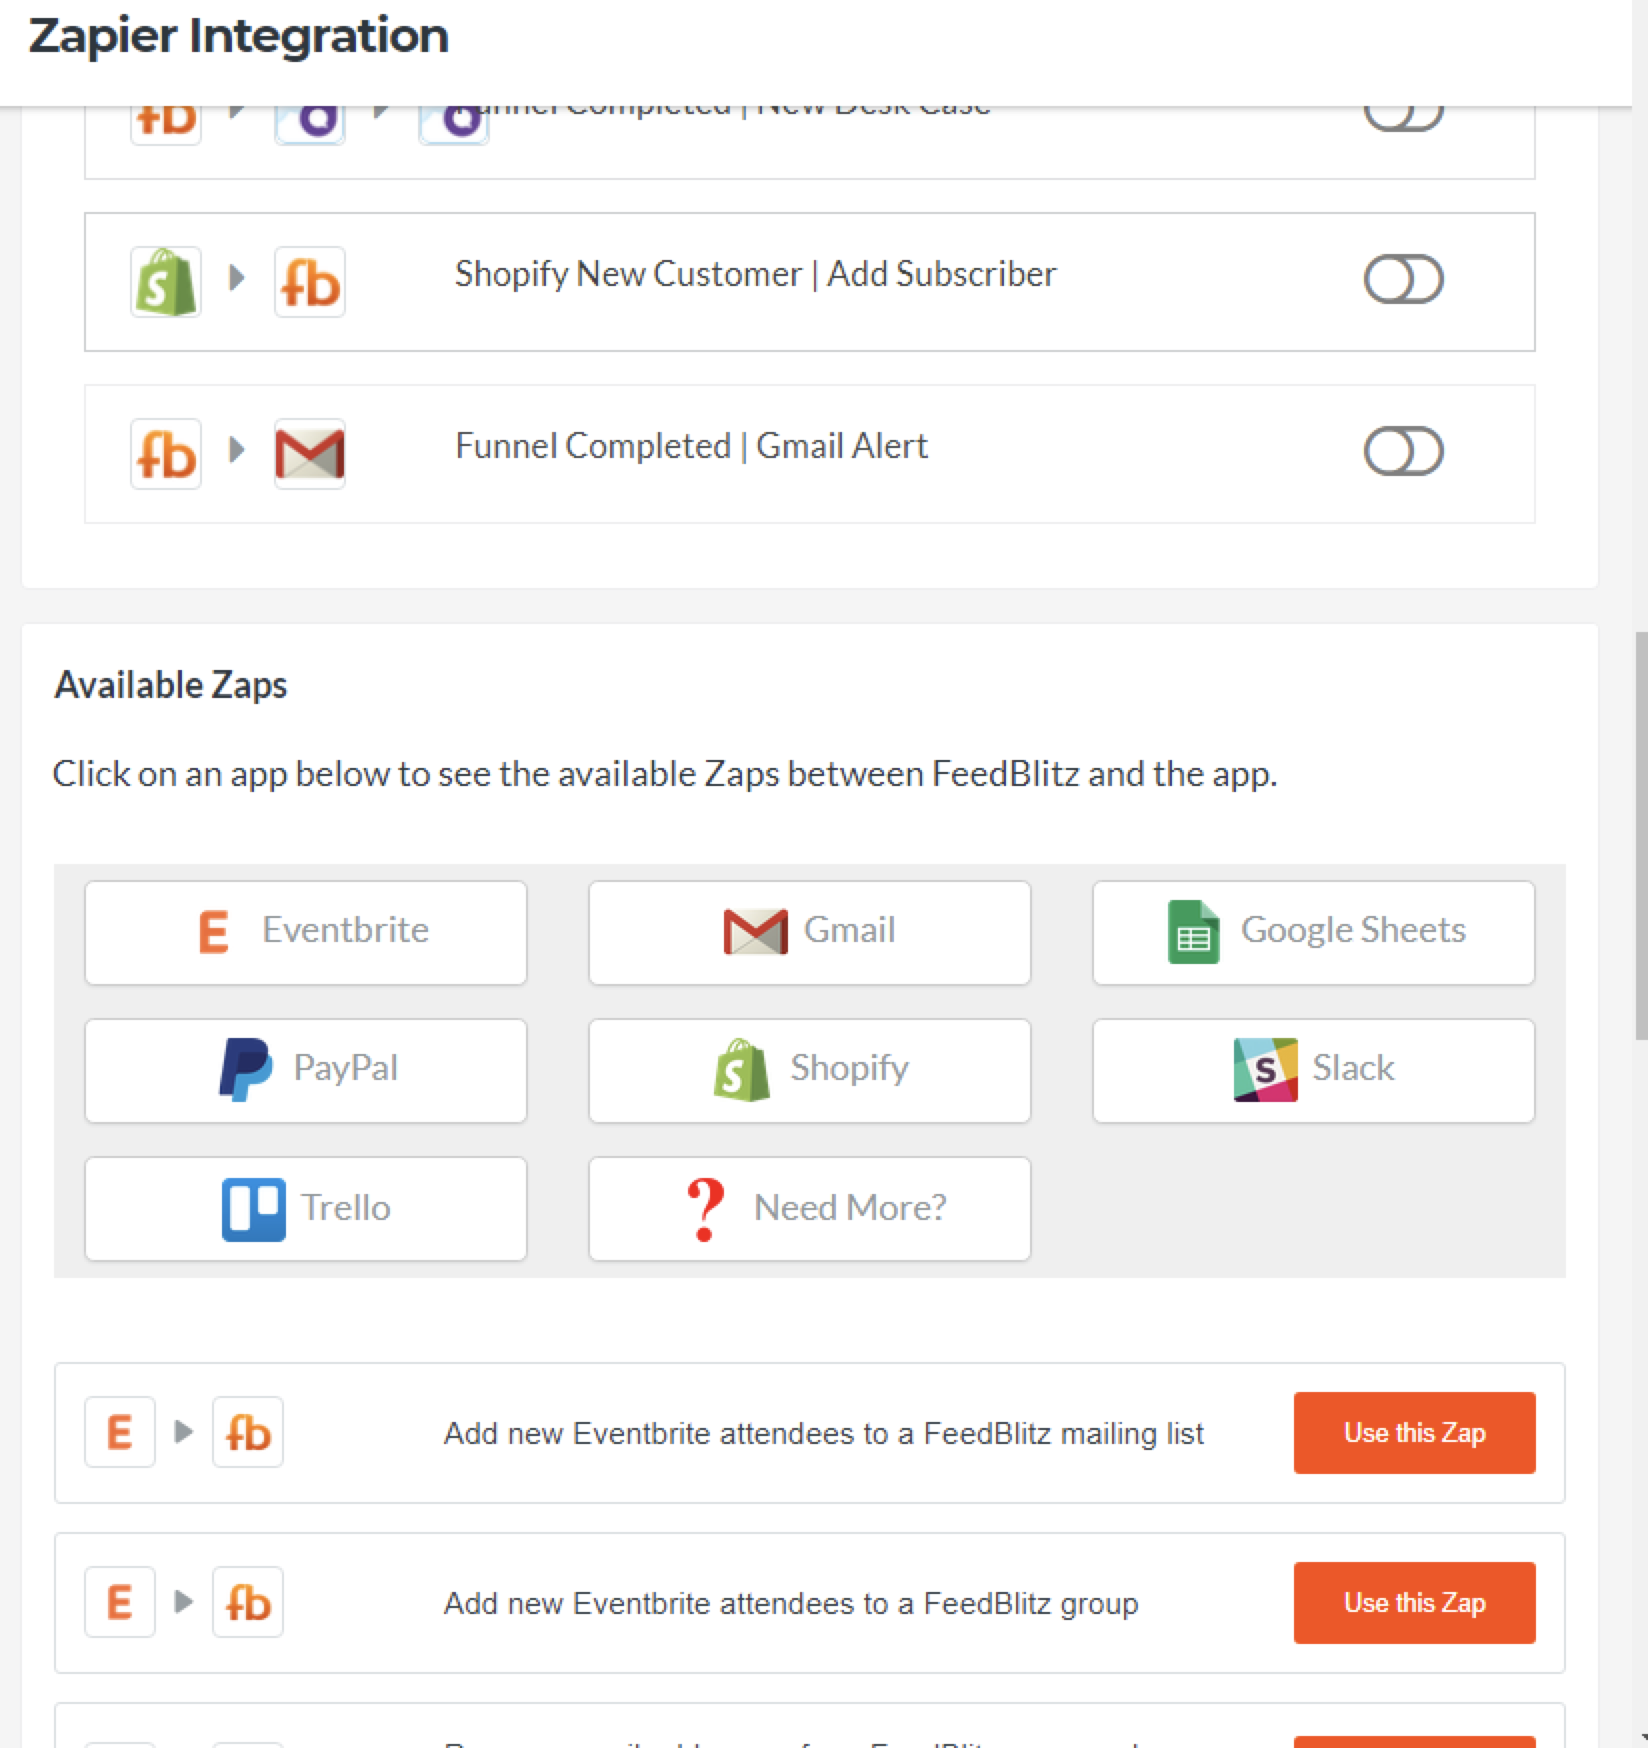Click the page vertical scrollbar thumb
Image resolution: width=1648 pixels, height=1748 pixels.
[1641, 835]
